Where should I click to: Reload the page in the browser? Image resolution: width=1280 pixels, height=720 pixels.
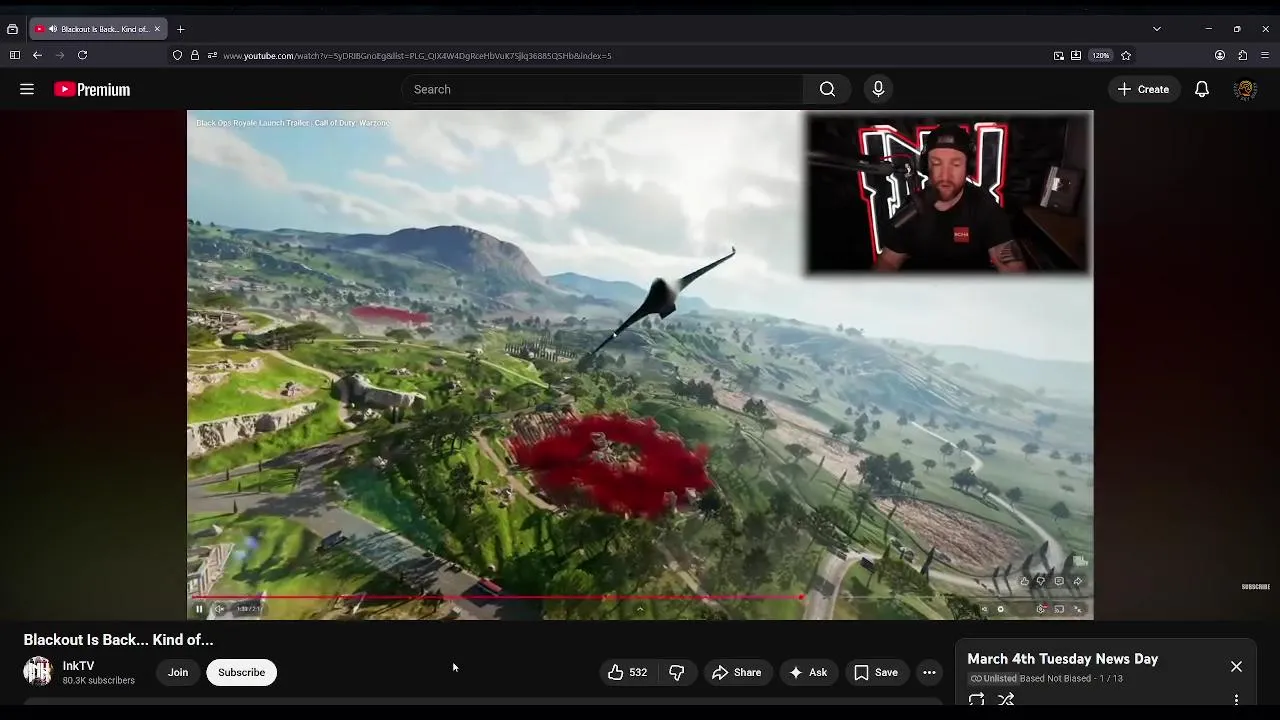[x=82, y=55]
